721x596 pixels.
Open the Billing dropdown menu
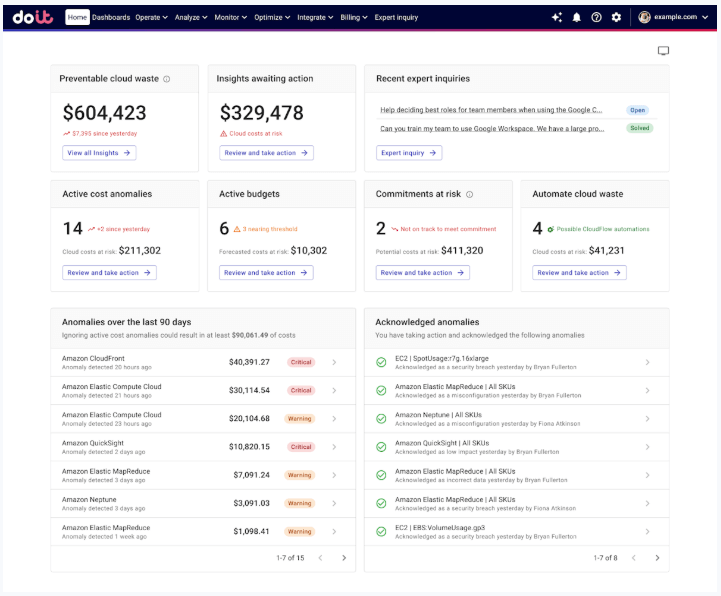click(353, 17)
